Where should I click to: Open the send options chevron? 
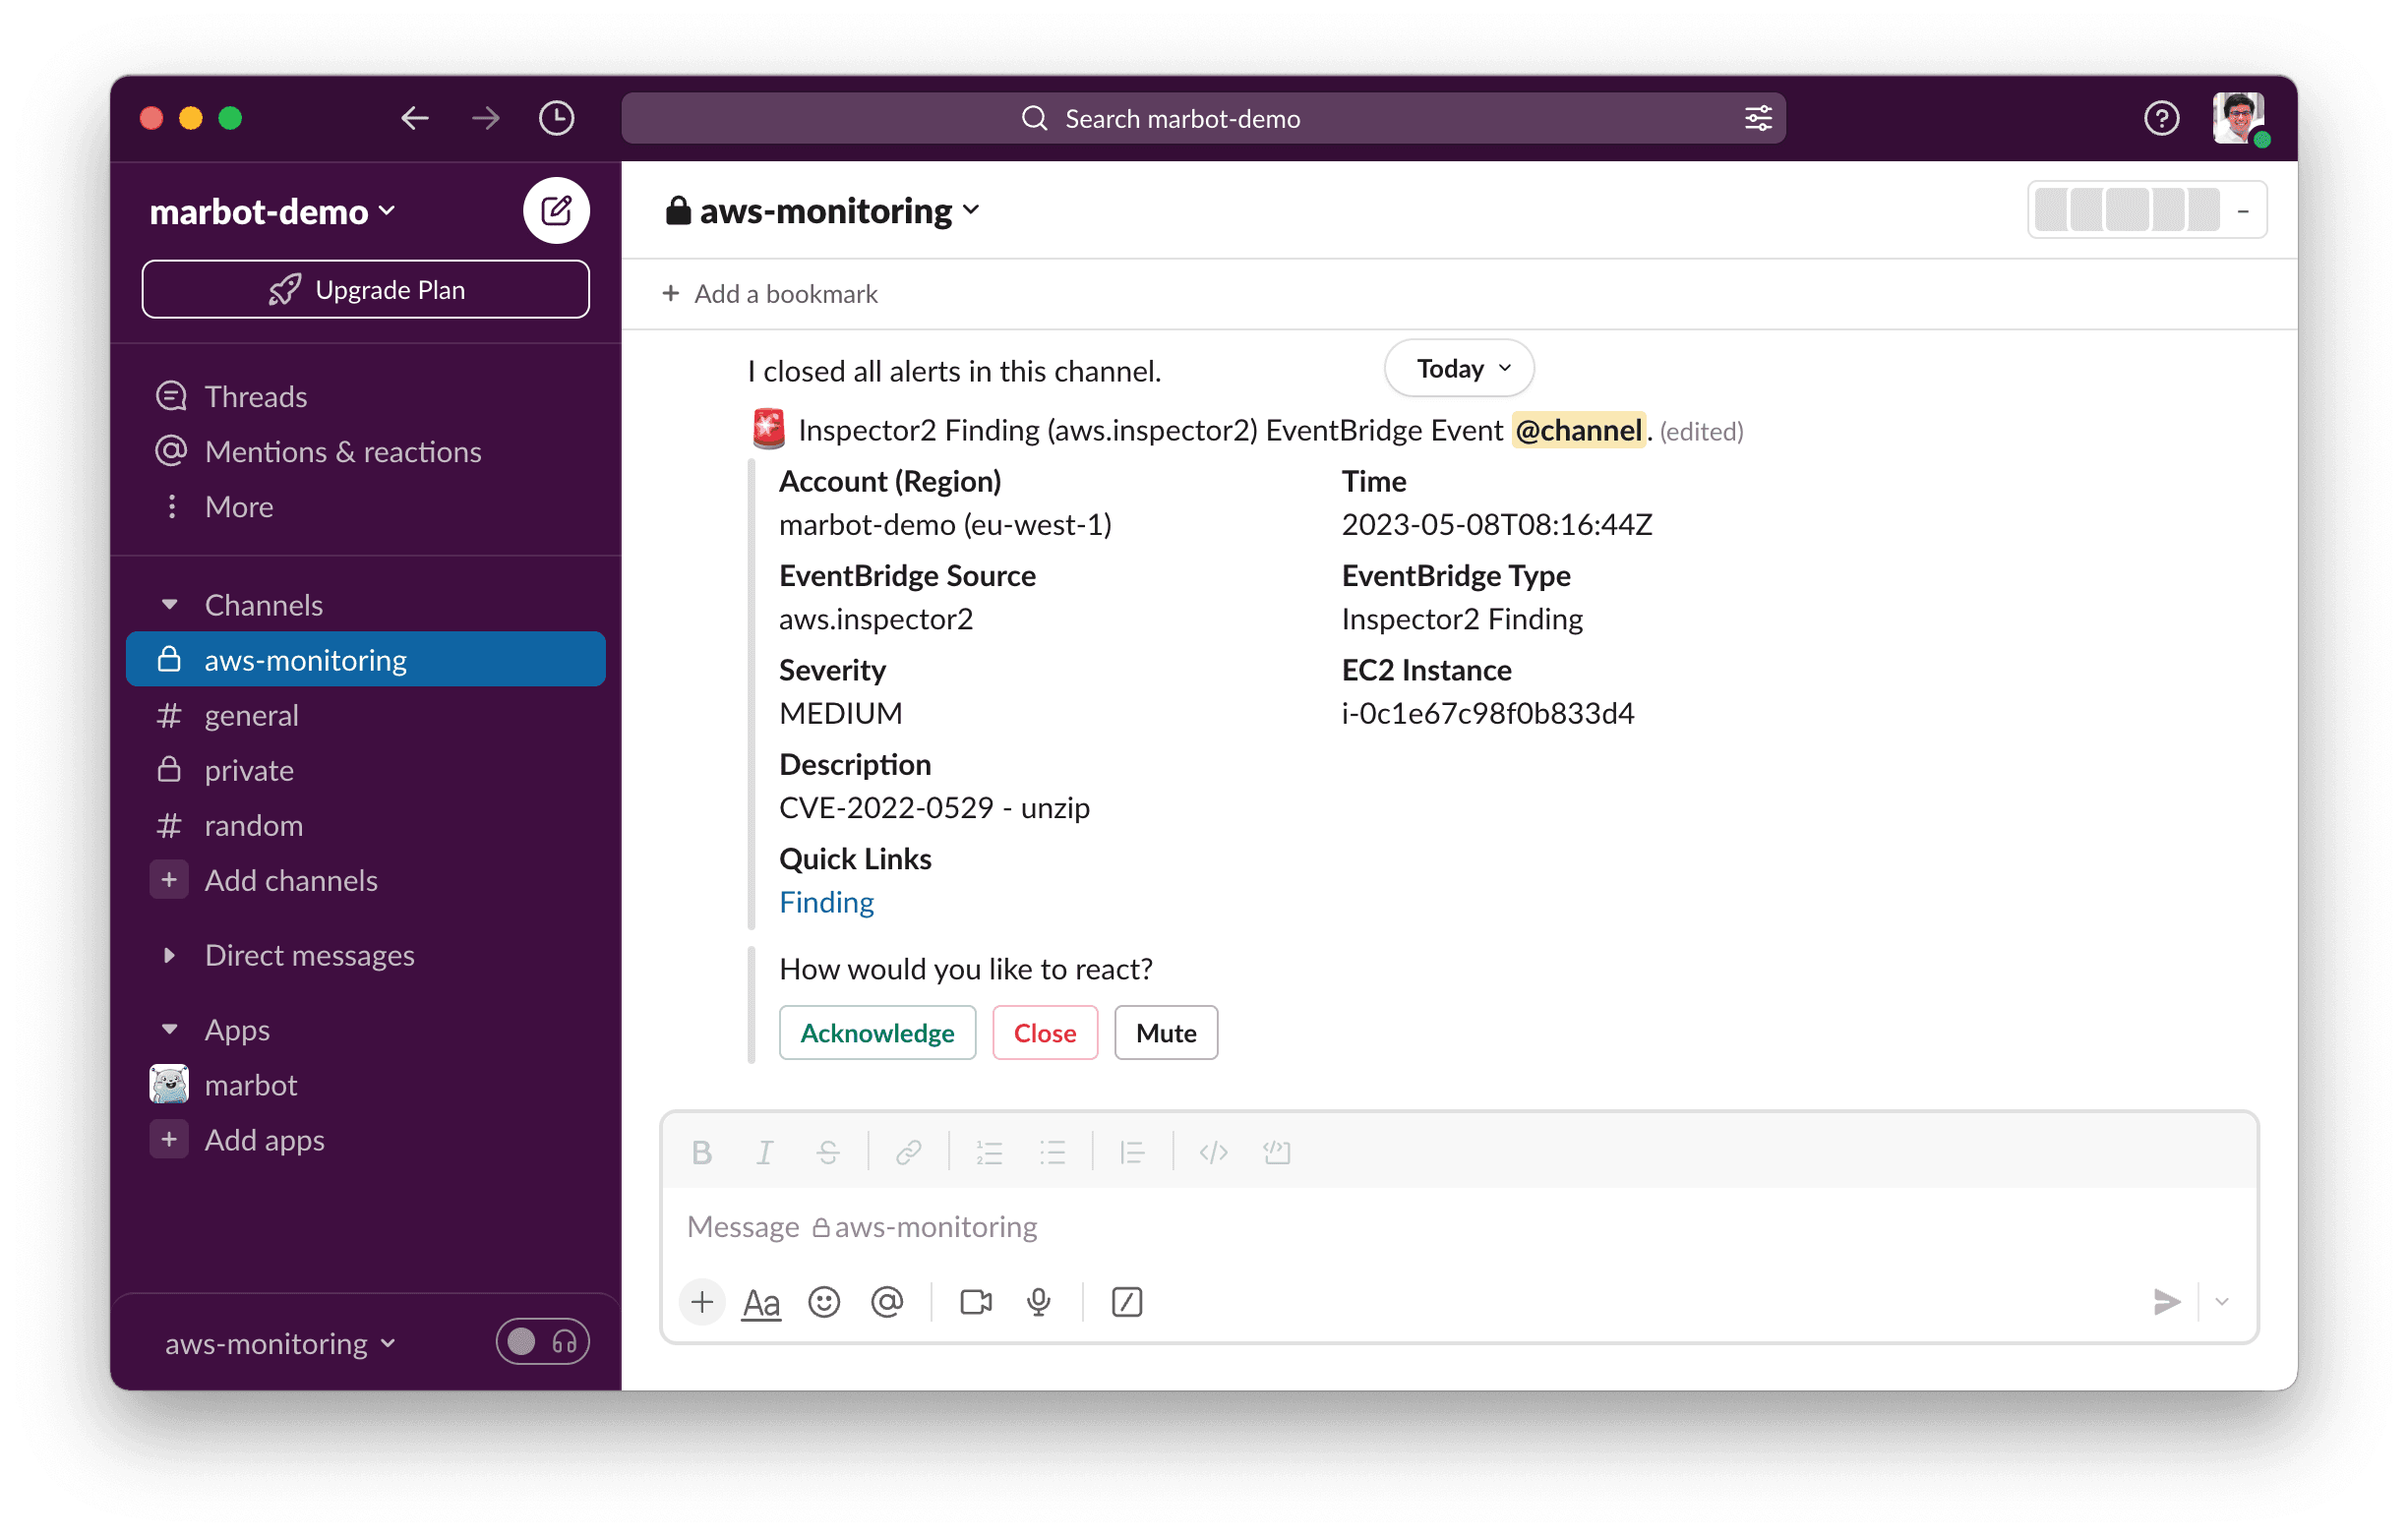[x=2222, y=1301]
